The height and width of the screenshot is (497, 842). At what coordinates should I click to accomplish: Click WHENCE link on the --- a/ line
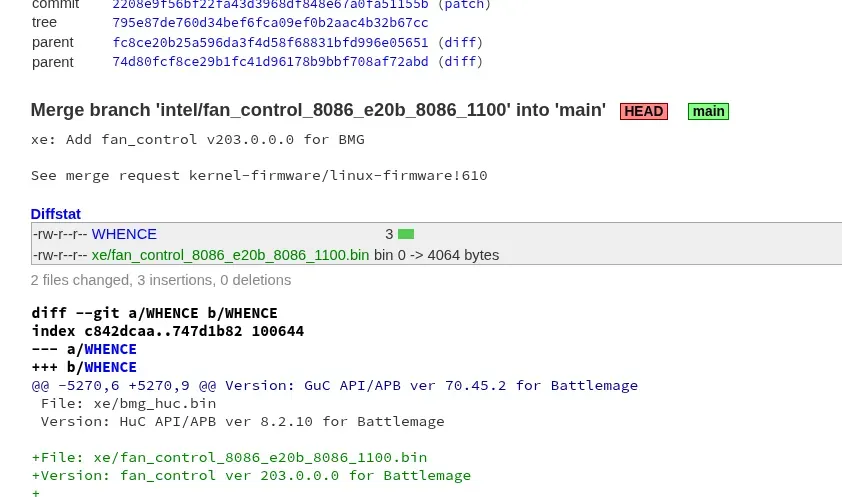111,349
